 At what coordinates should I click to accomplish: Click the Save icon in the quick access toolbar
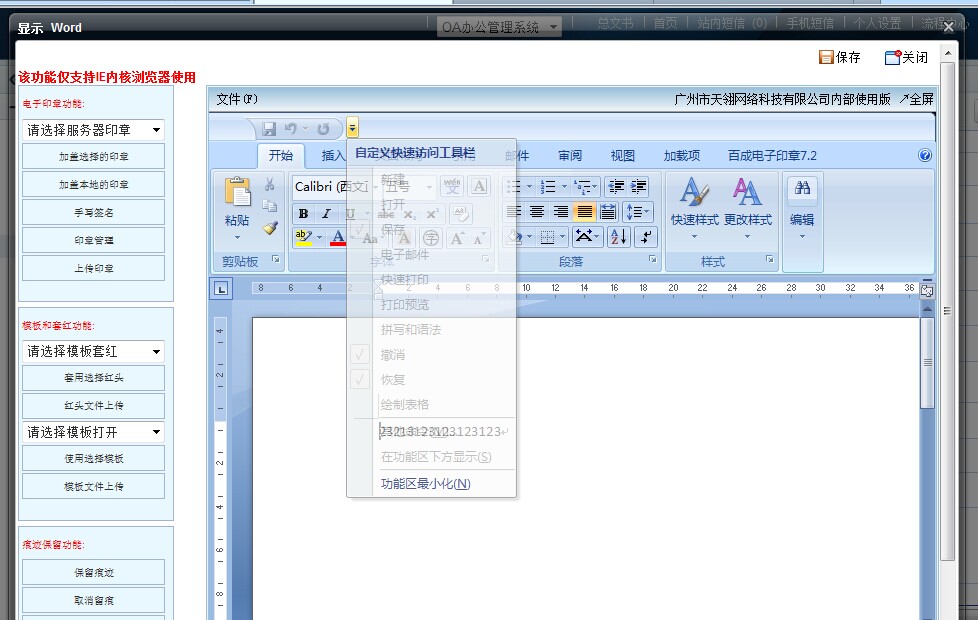click(269, 128)
